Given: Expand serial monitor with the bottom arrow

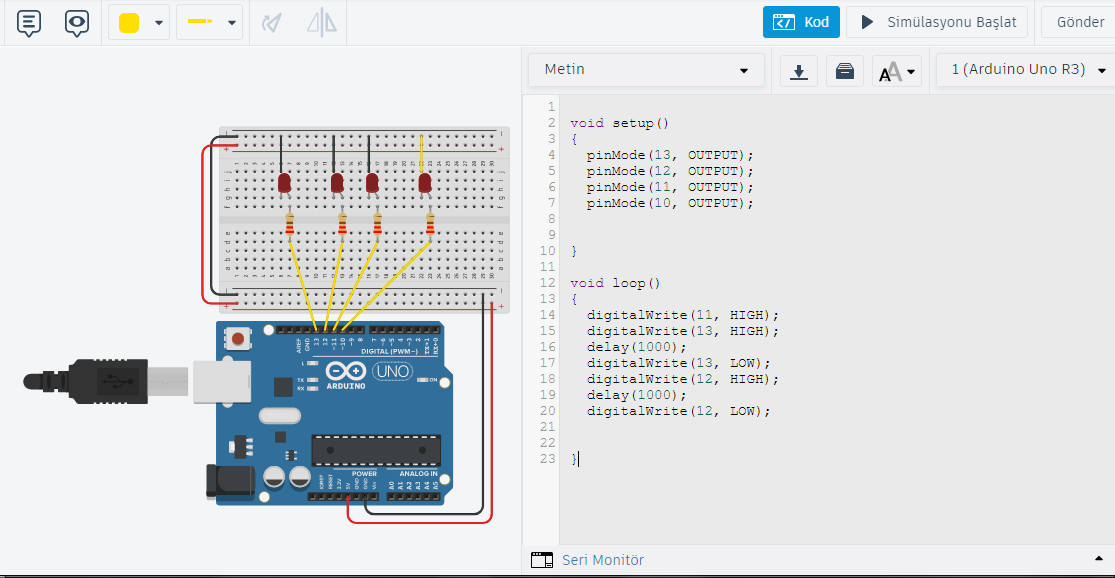Looking at the screenshot, I should pyautogui.click(x=1099, y=558).
